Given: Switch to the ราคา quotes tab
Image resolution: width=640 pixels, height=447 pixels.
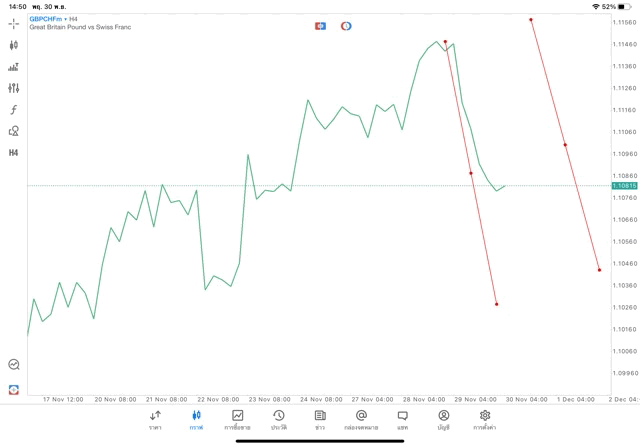Looking at the screenshot, I should coord(155,419).
